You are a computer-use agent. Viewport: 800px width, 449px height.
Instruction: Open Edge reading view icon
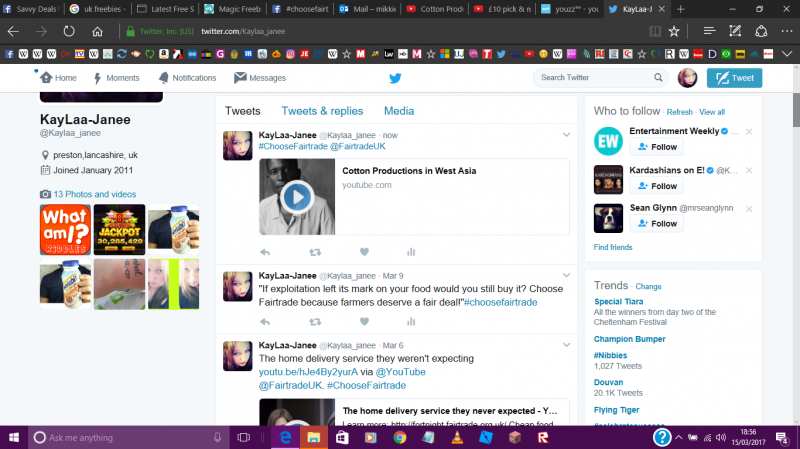pos(655,31)
